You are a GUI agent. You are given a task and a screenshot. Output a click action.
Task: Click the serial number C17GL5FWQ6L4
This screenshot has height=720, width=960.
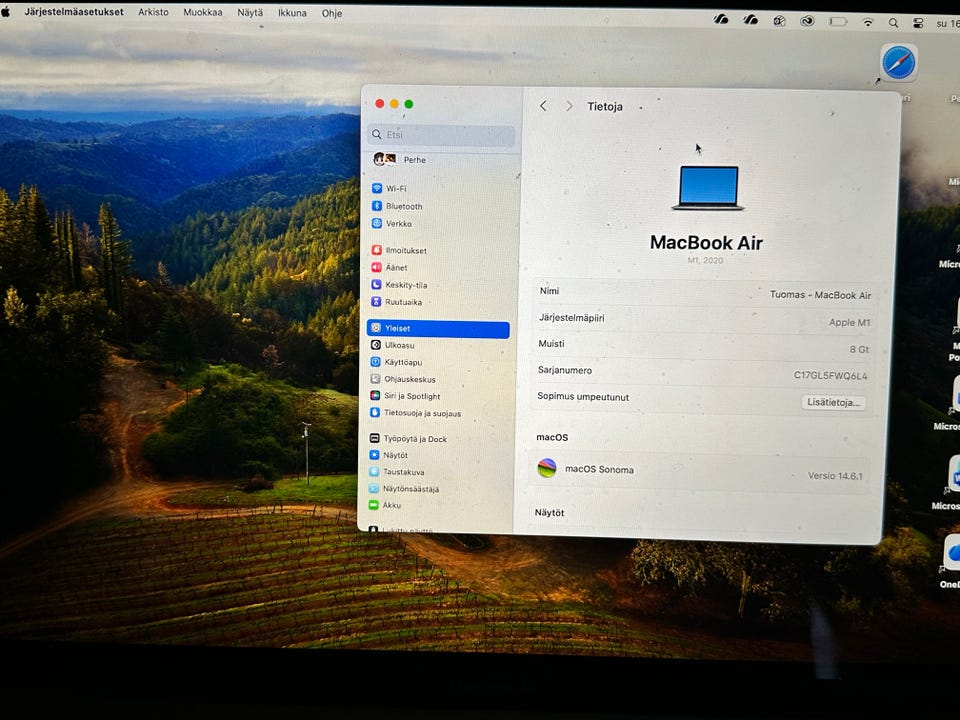[830, 375]
